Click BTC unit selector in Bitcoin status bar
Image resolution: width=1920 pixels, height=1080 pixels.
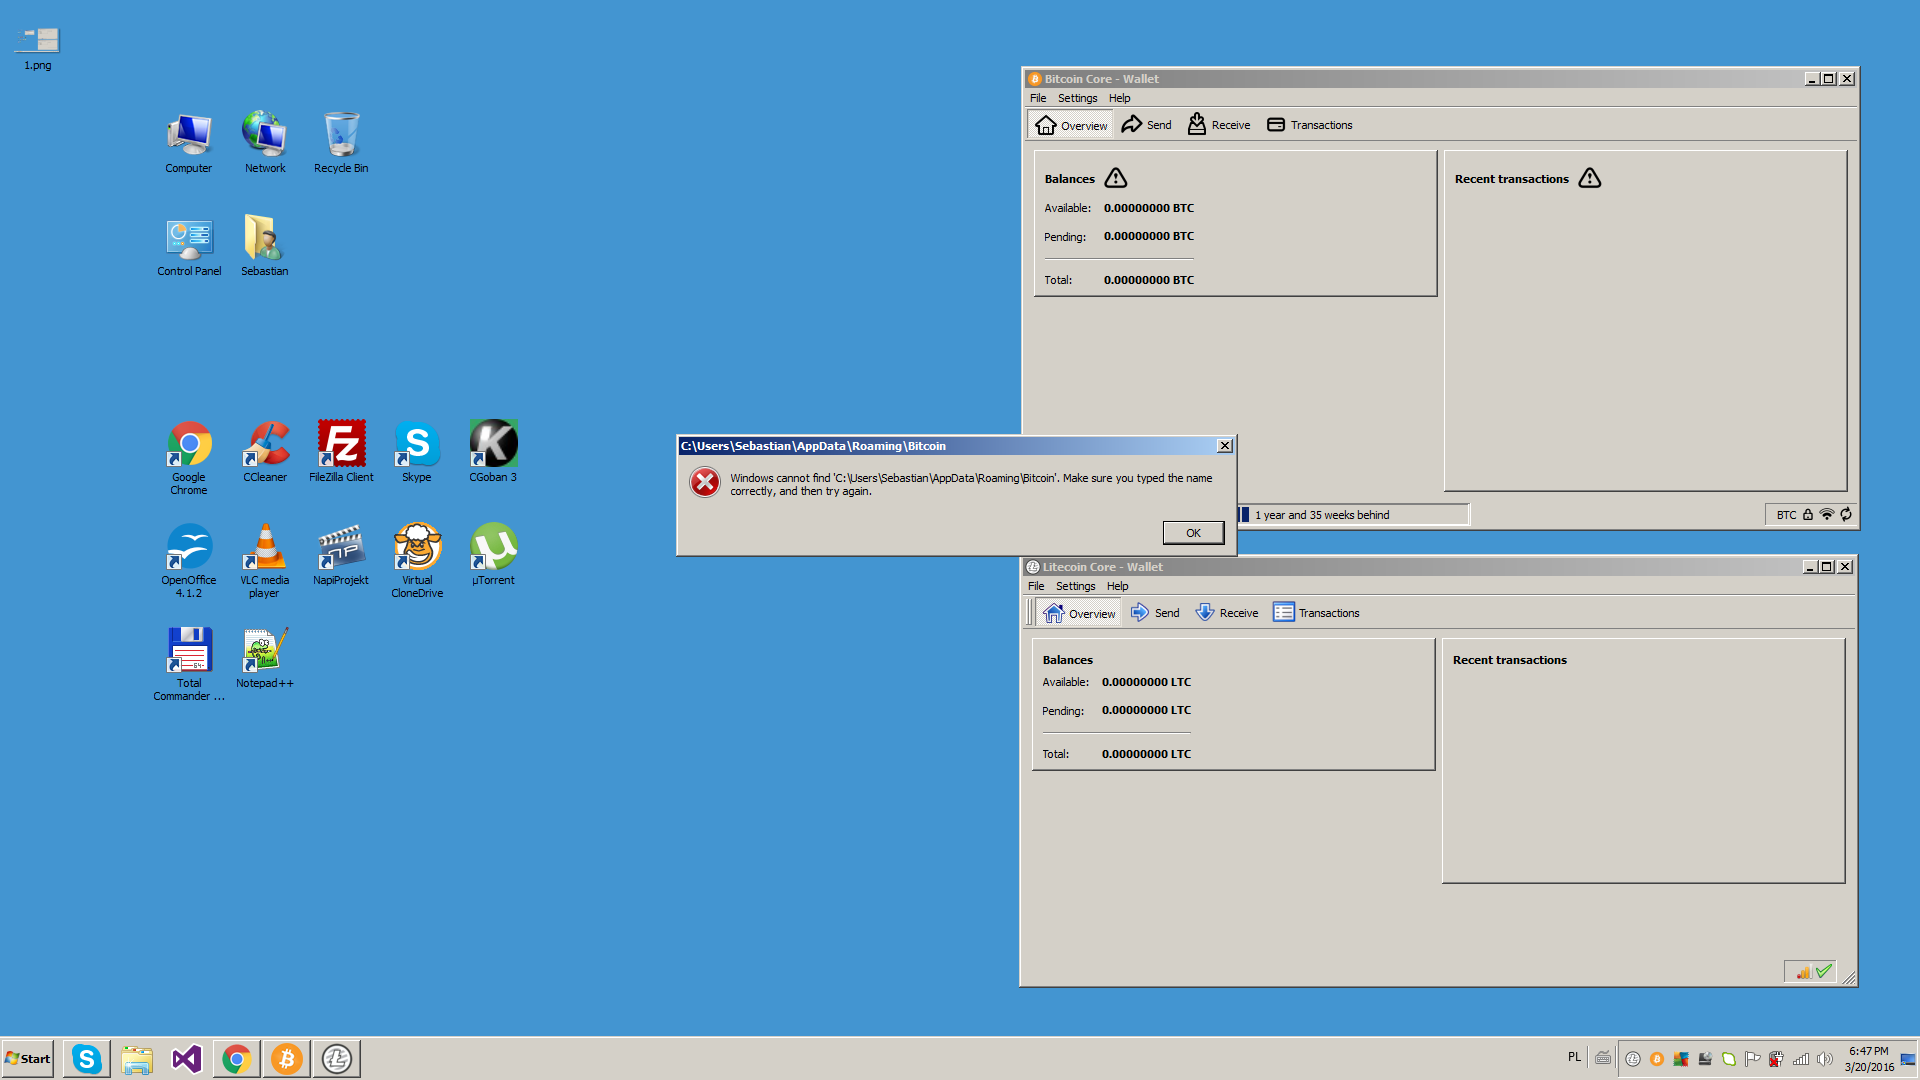[1786, 515]
